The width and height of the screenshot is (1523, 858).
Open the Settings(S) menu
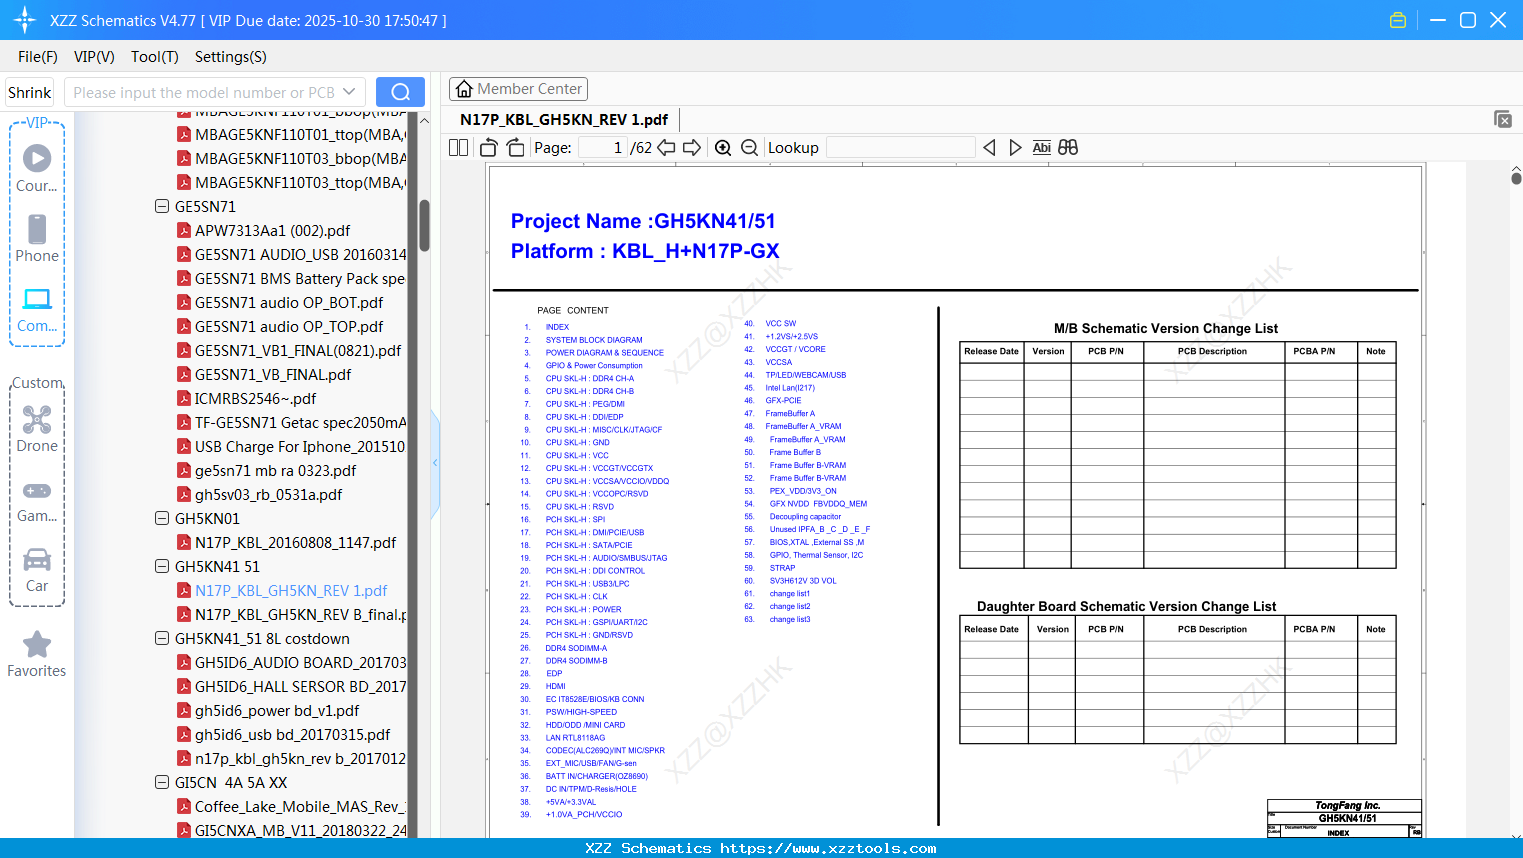[231, 57]
